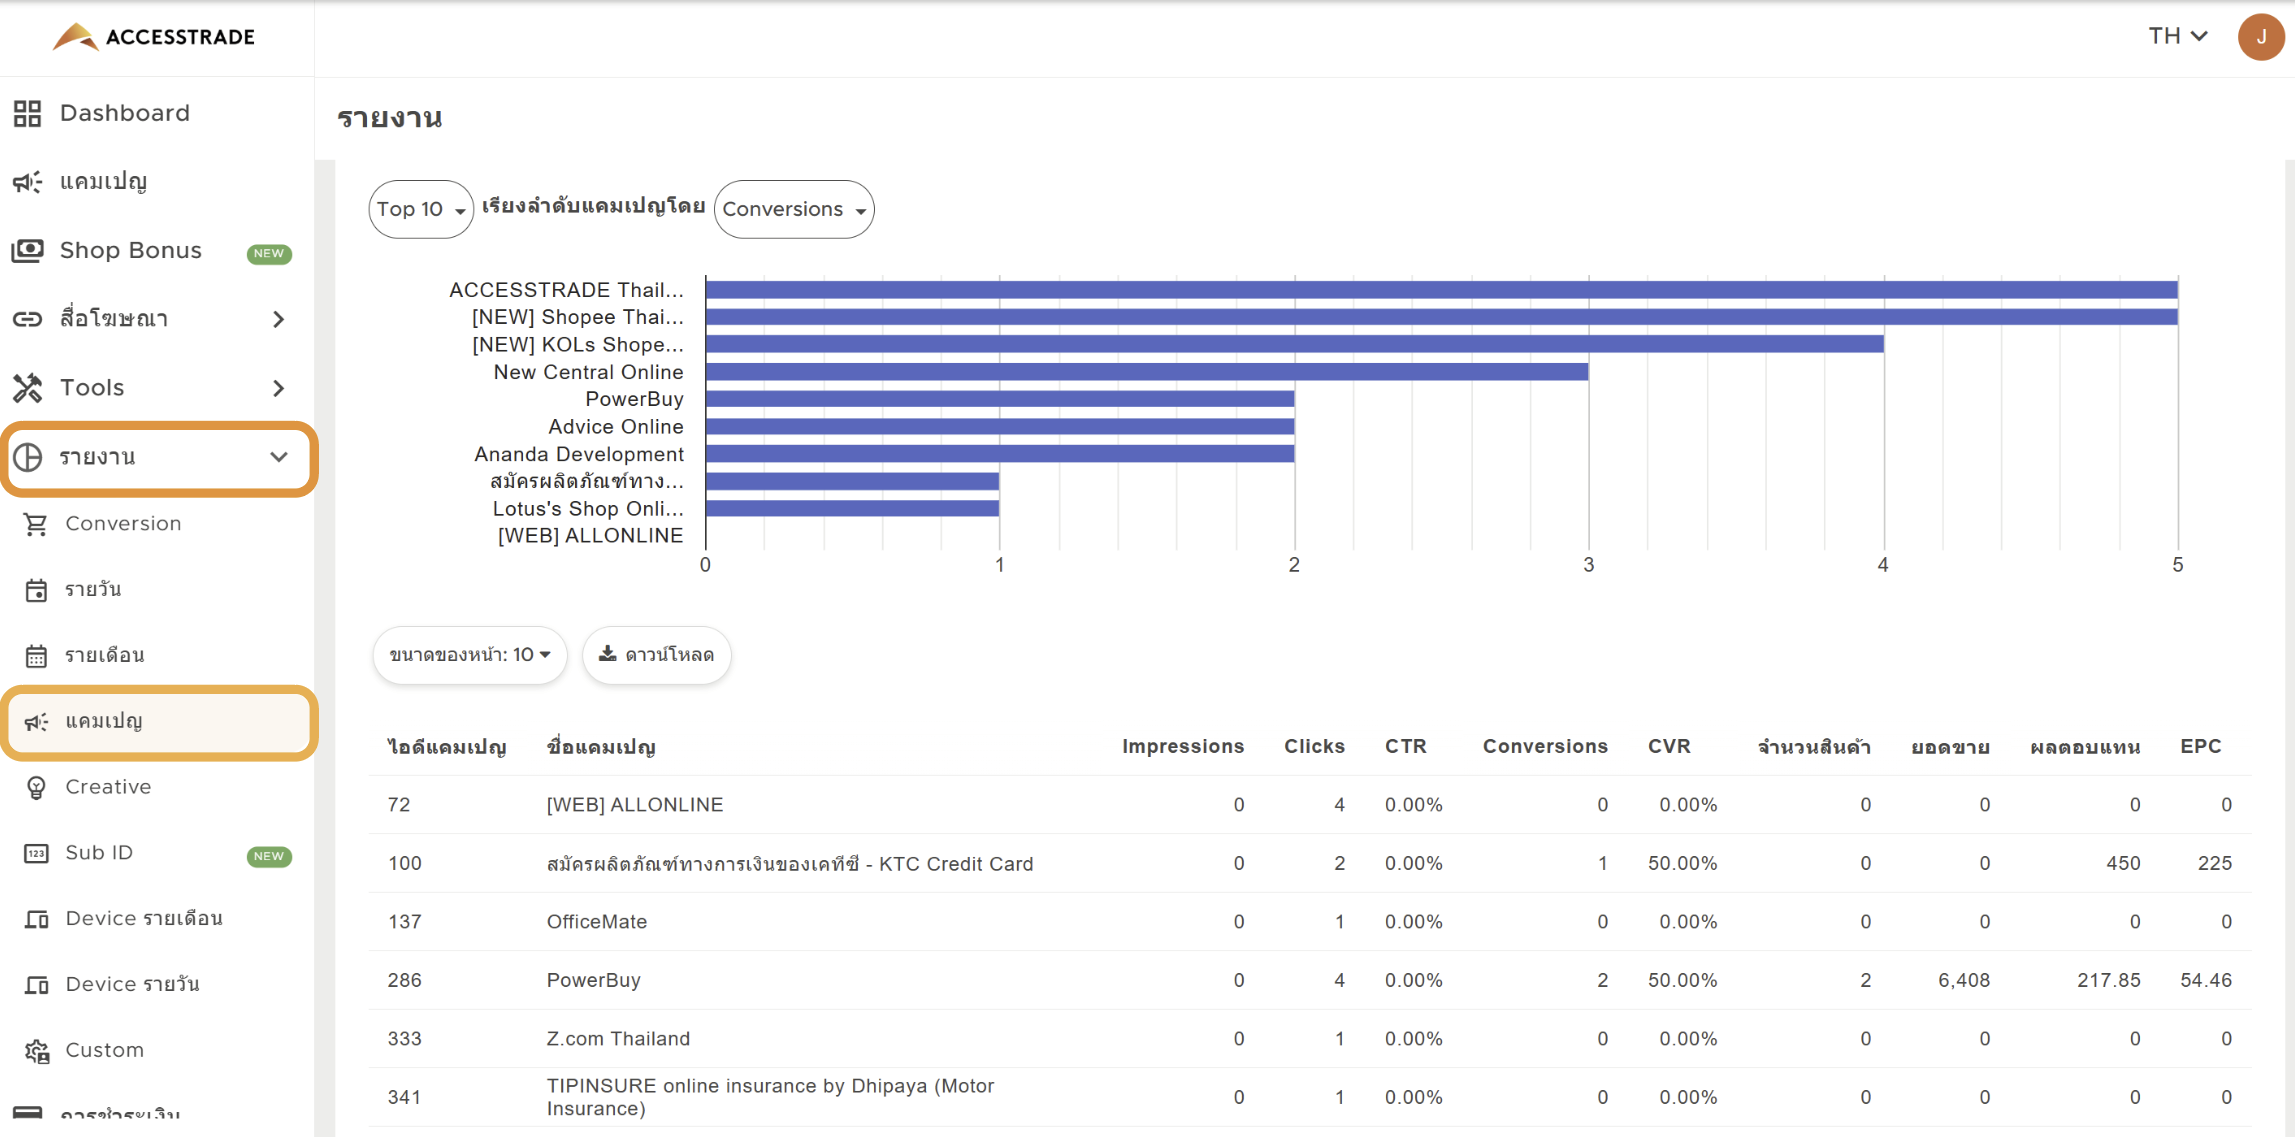Sort by CTR column header

tap(1405, 747)
